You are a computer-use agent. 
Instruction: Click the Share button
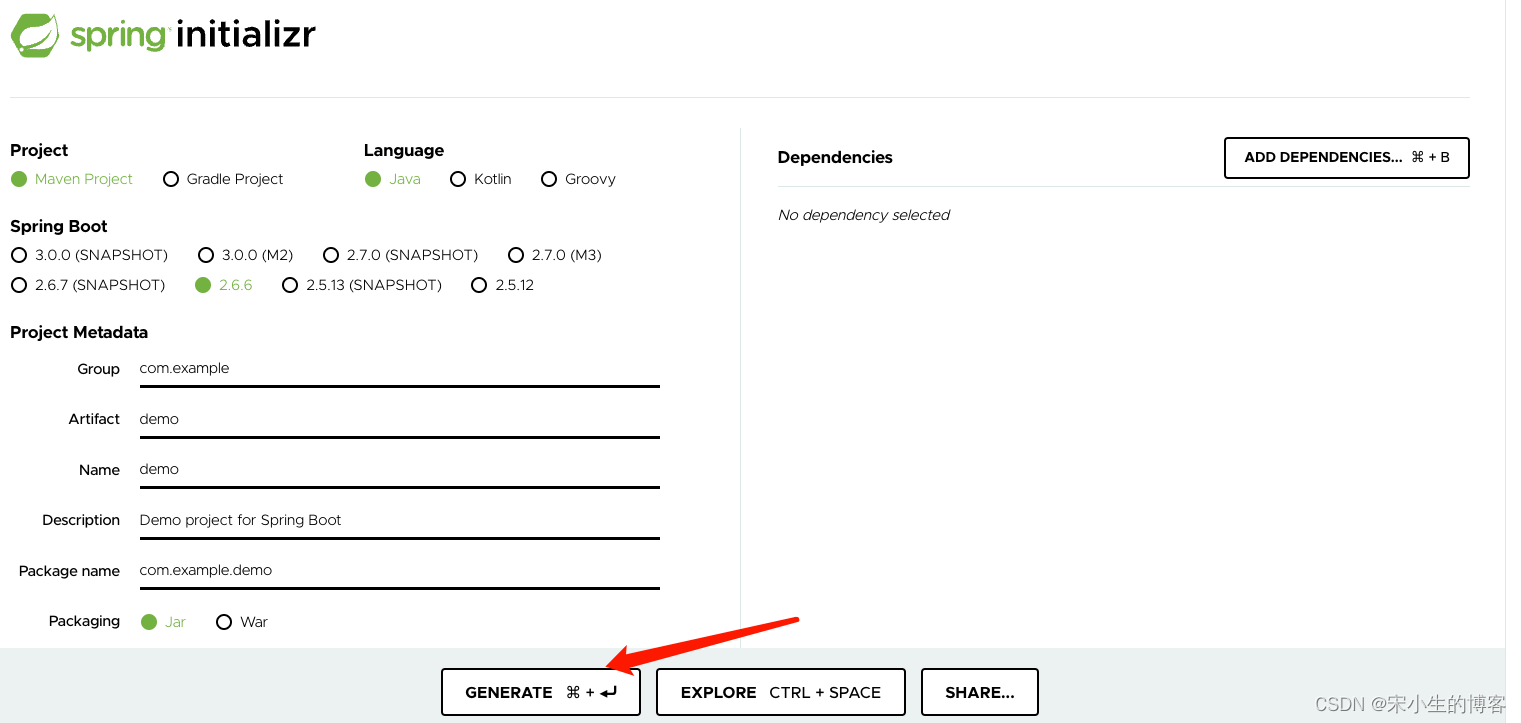click(979, 692)
